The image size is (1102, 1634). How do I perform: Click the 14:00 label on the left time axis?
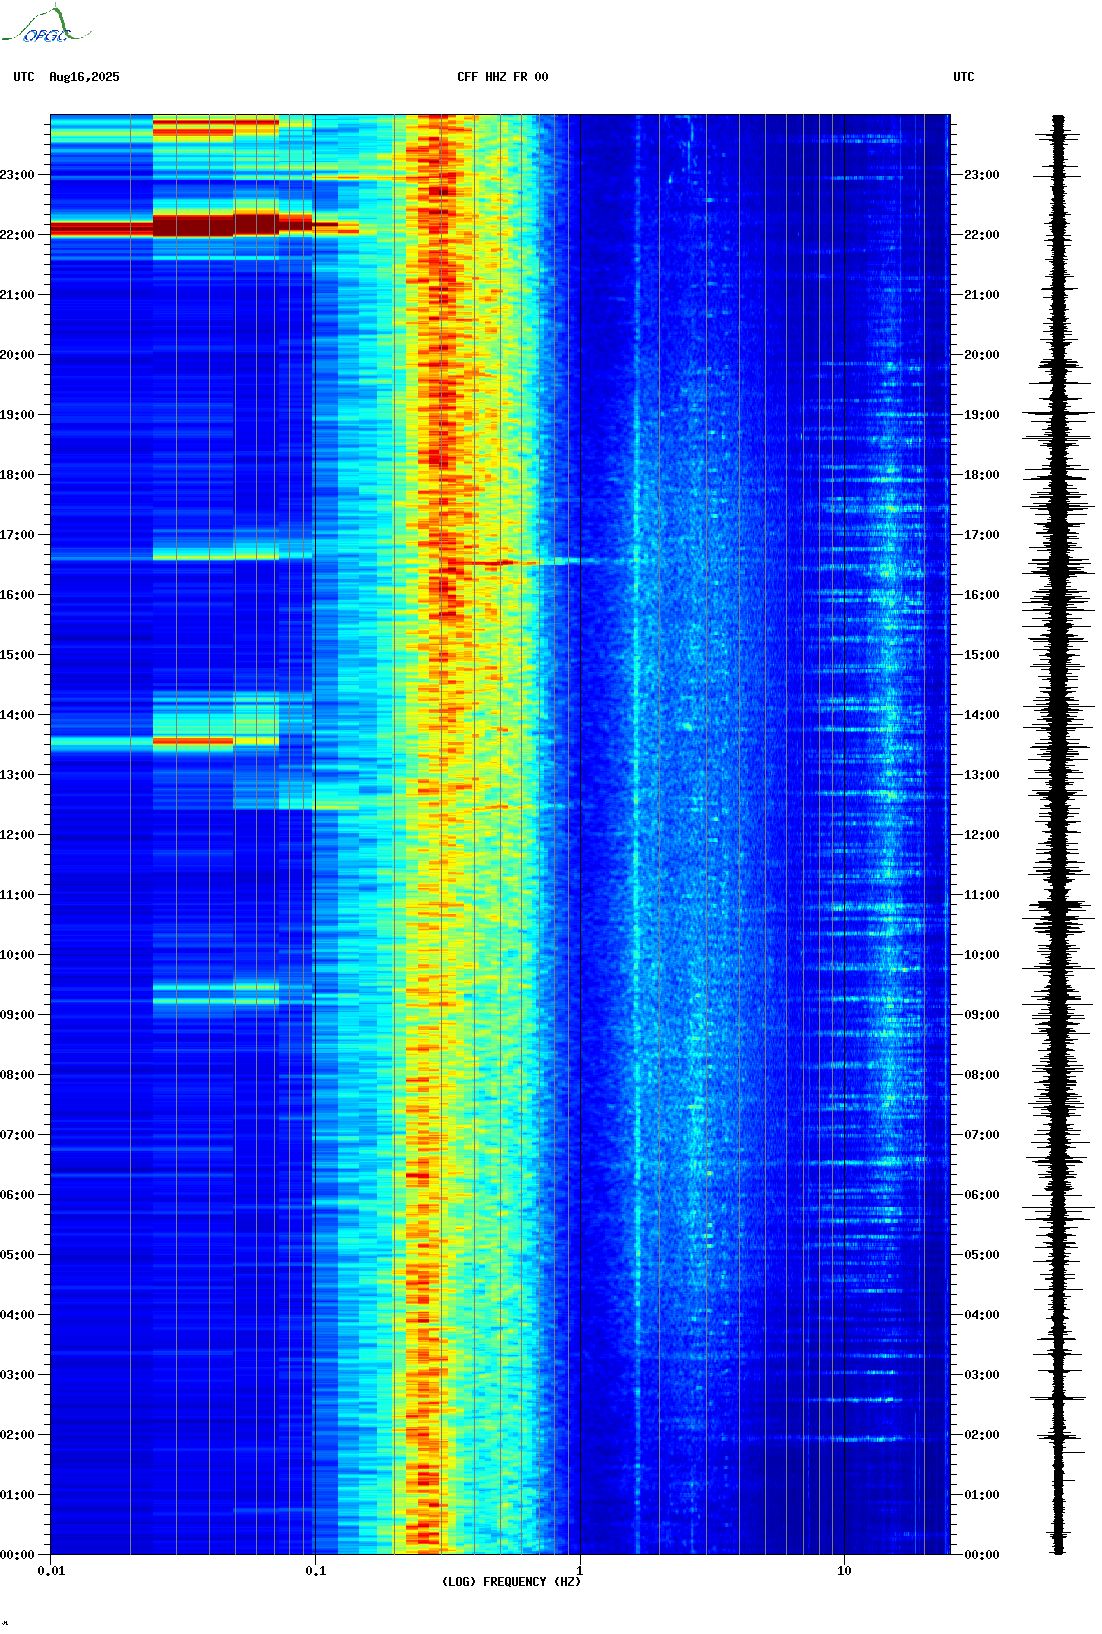pyautogui.click(x=17, y=715)
